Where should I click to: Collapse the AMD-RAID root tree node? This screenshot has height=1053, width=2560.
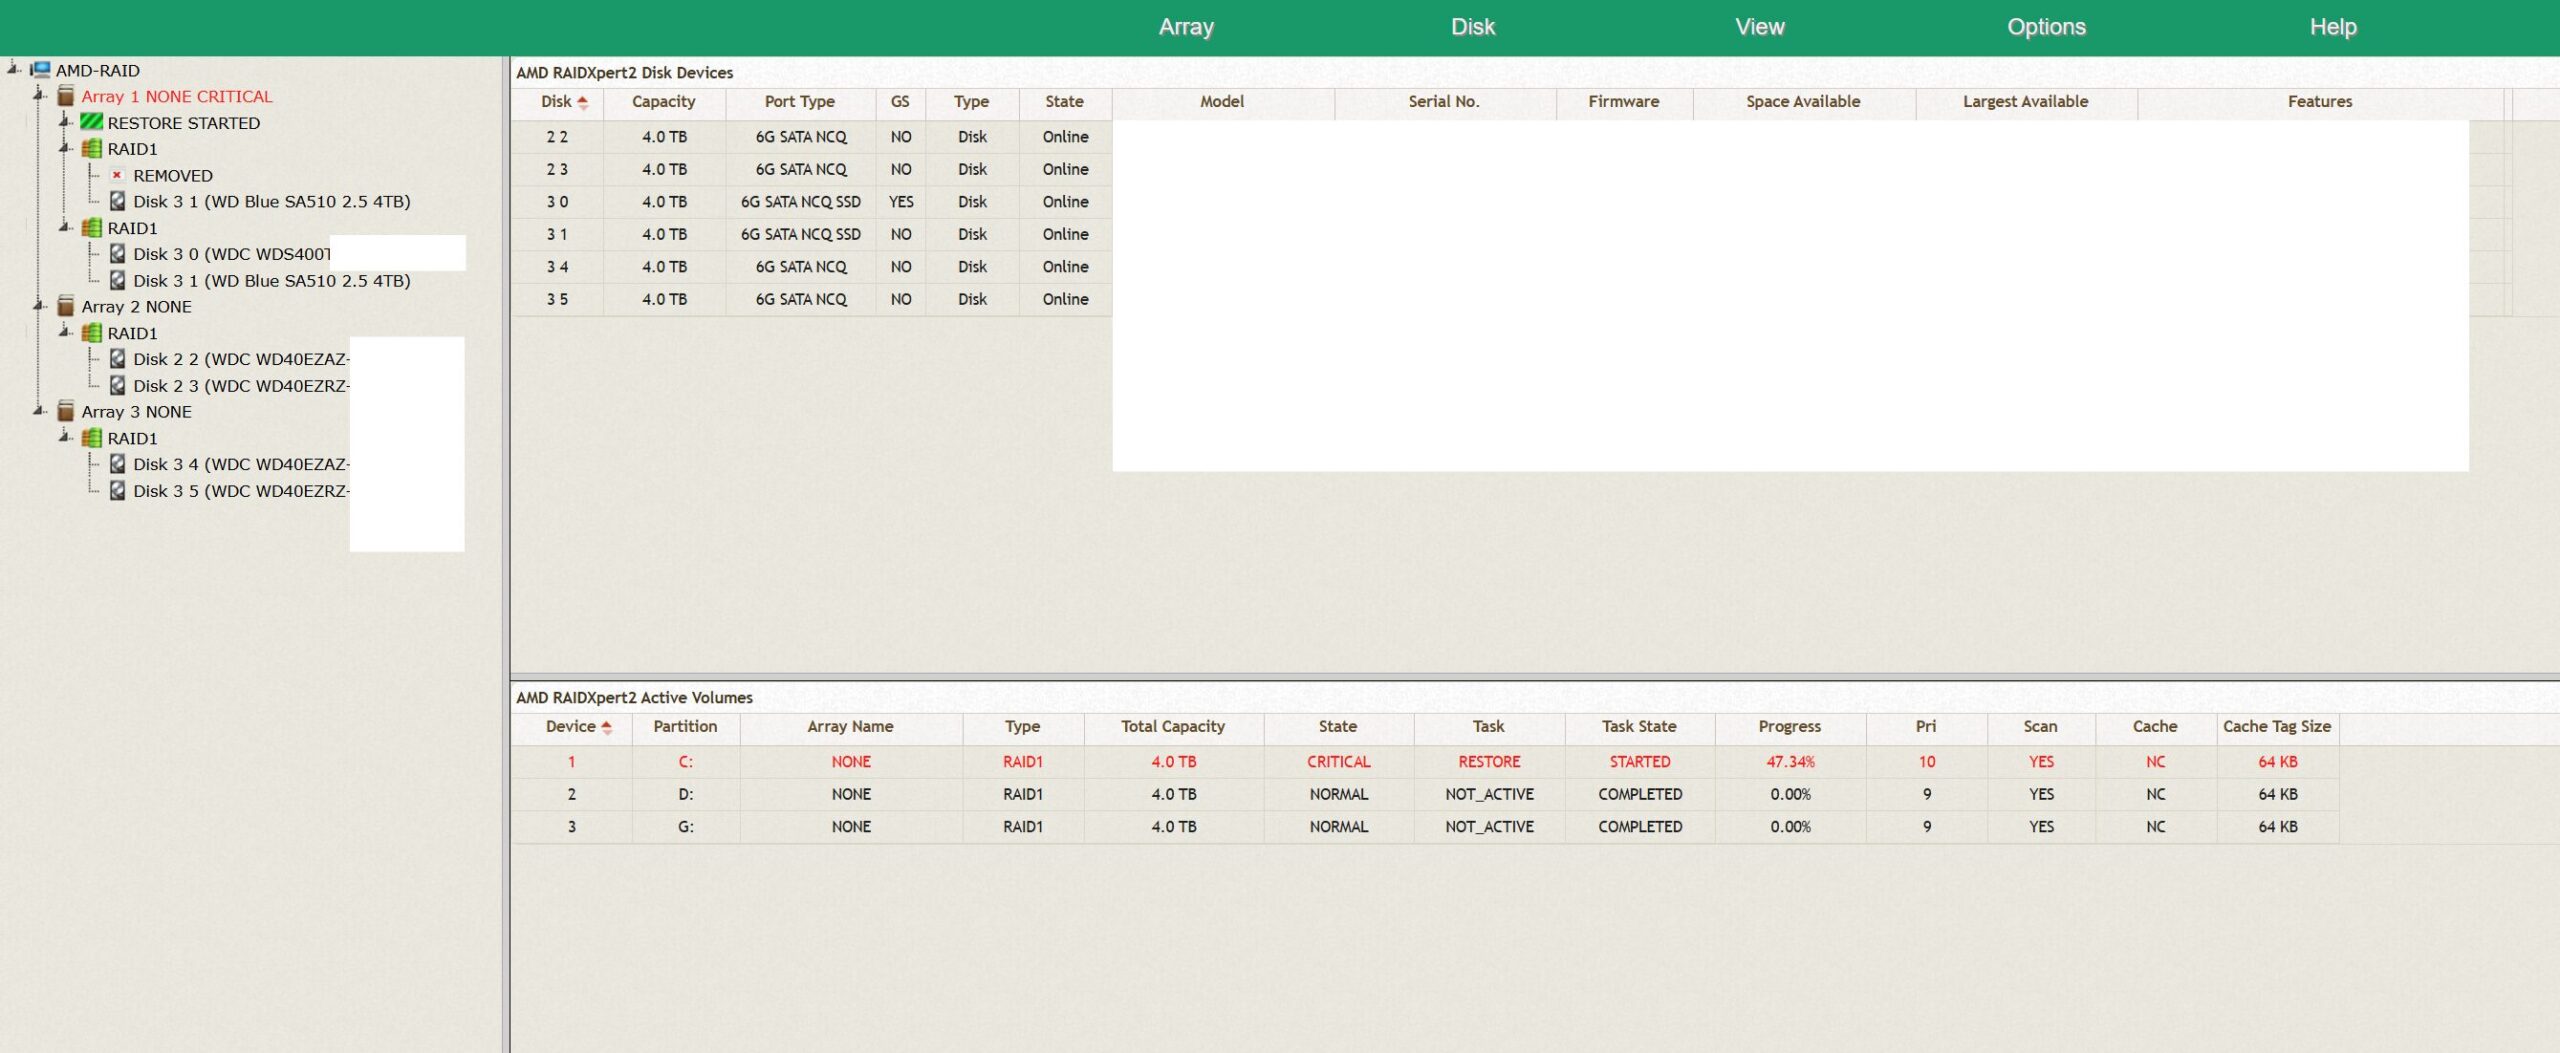(x=13, y=69)
